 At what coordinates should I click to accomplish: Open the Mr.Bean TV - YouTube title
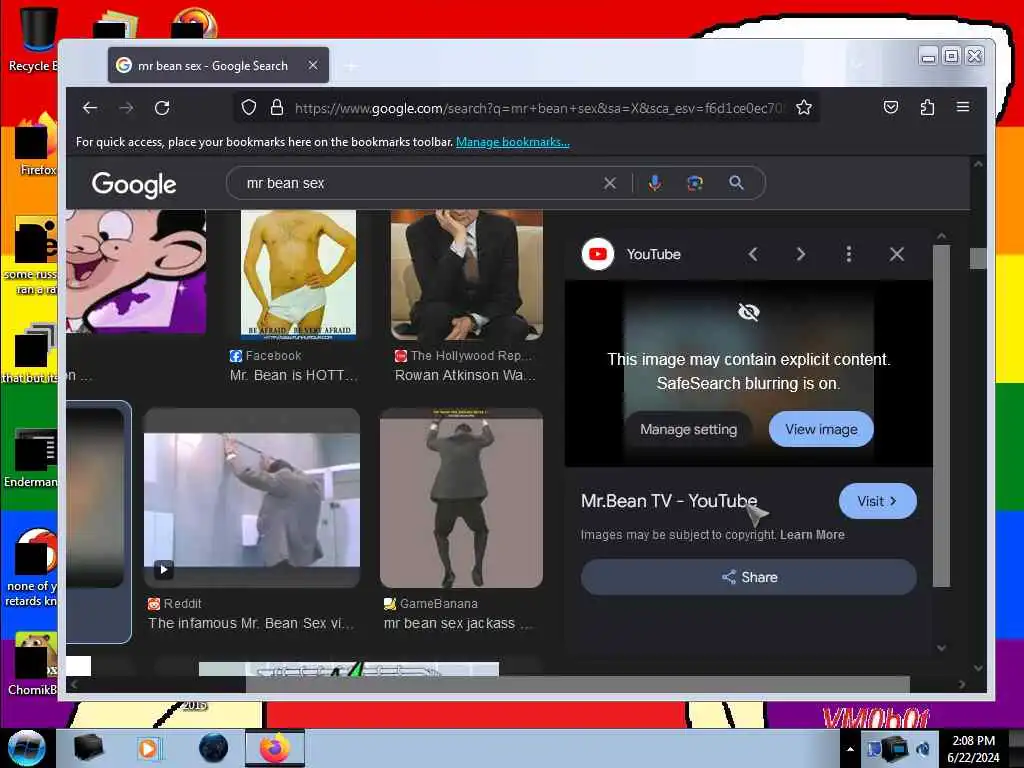[x=669, y=501]
